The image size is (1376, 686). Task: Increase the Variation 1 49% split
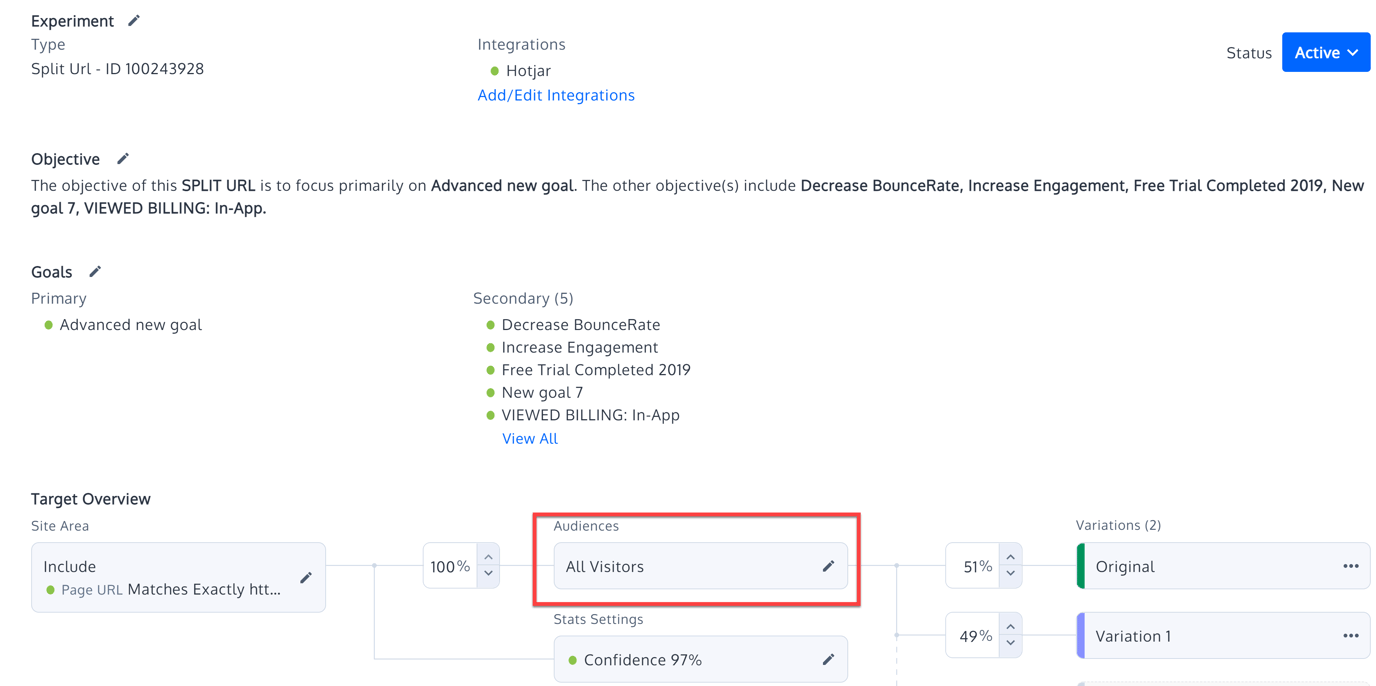click(1010, 627)
